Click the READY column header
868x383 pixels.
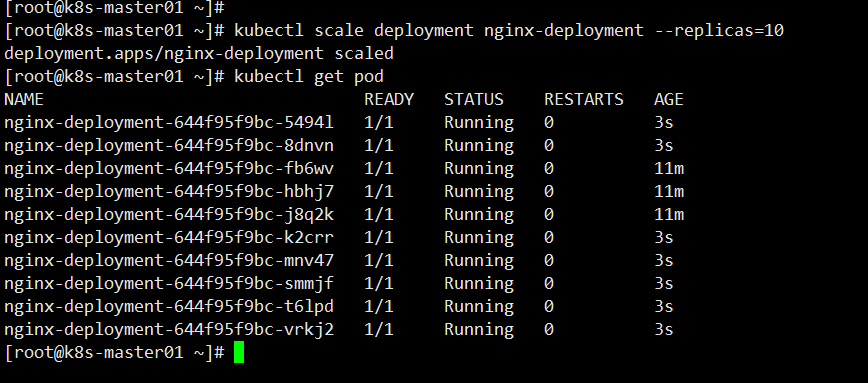pyautogui.click(x=389, y=99)
